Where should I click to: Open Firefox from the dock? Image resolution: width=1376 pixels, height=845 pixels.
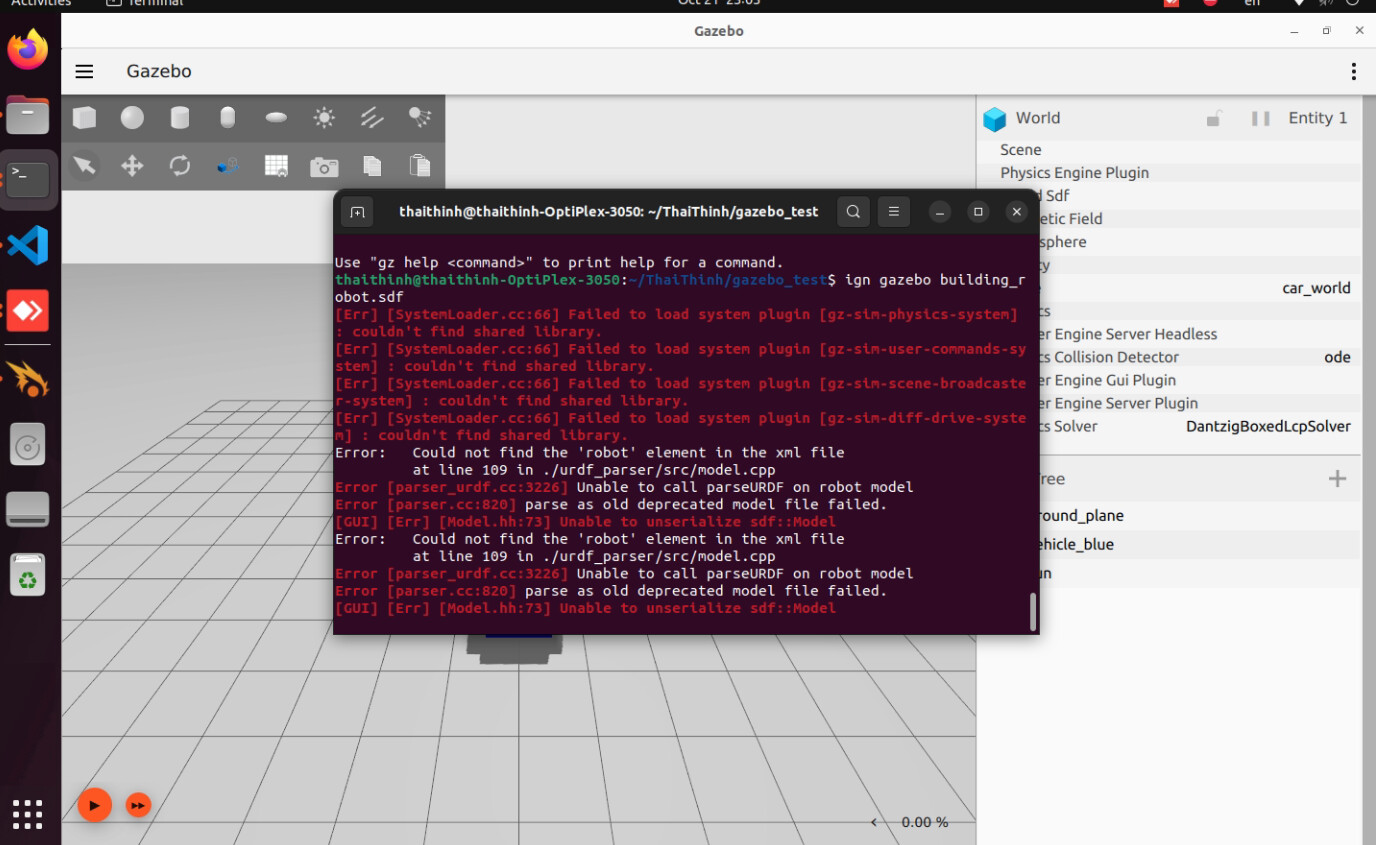coord(28,50)
